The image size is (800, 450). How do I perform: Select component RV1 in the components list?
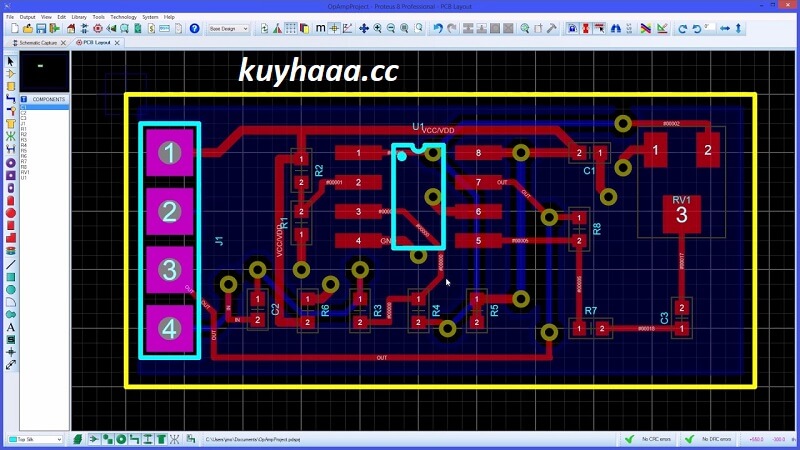[25, 172]
